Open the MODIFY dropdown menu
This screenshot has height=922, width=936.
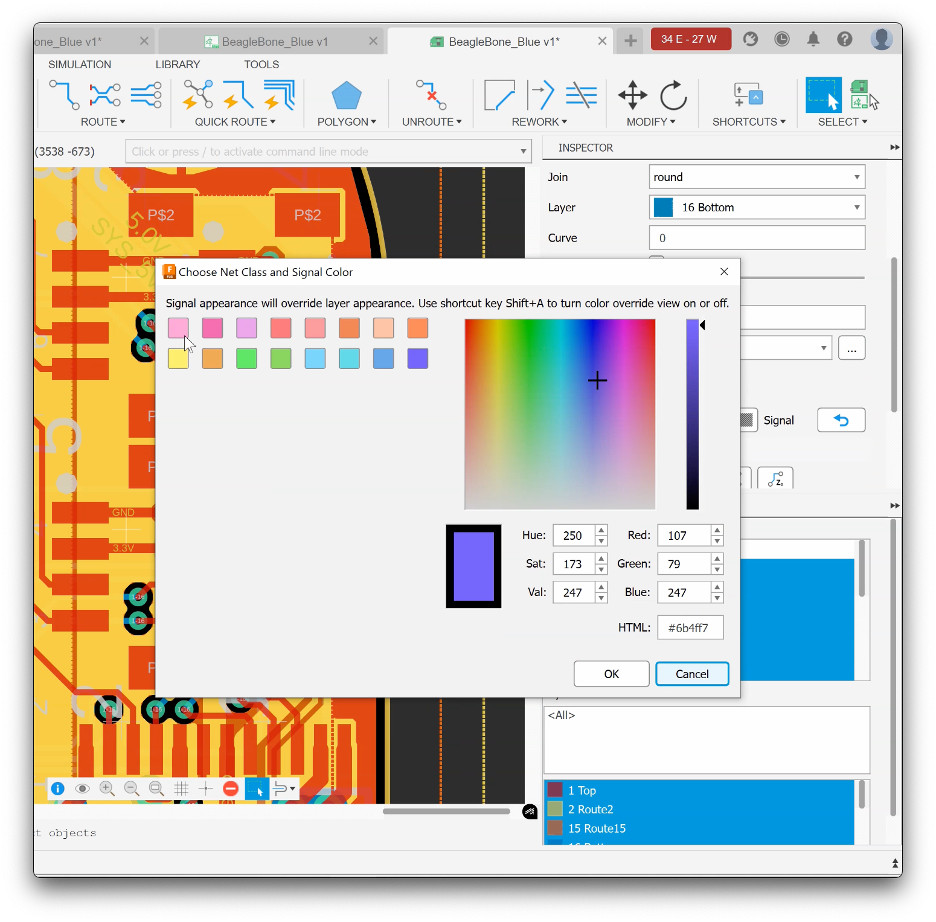pyautogui.click(x=651, y=122)
